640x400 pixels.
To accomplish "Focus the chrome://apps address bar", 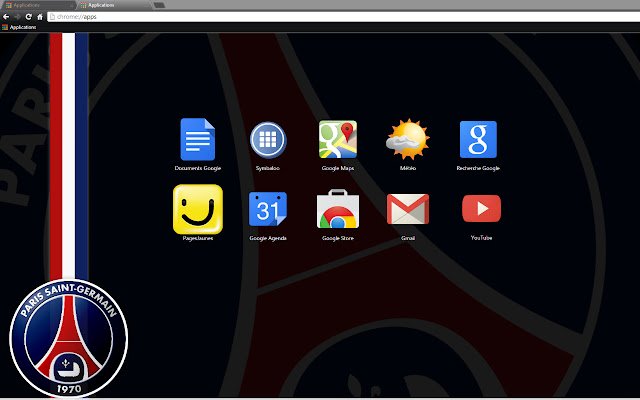I will 344,17.
